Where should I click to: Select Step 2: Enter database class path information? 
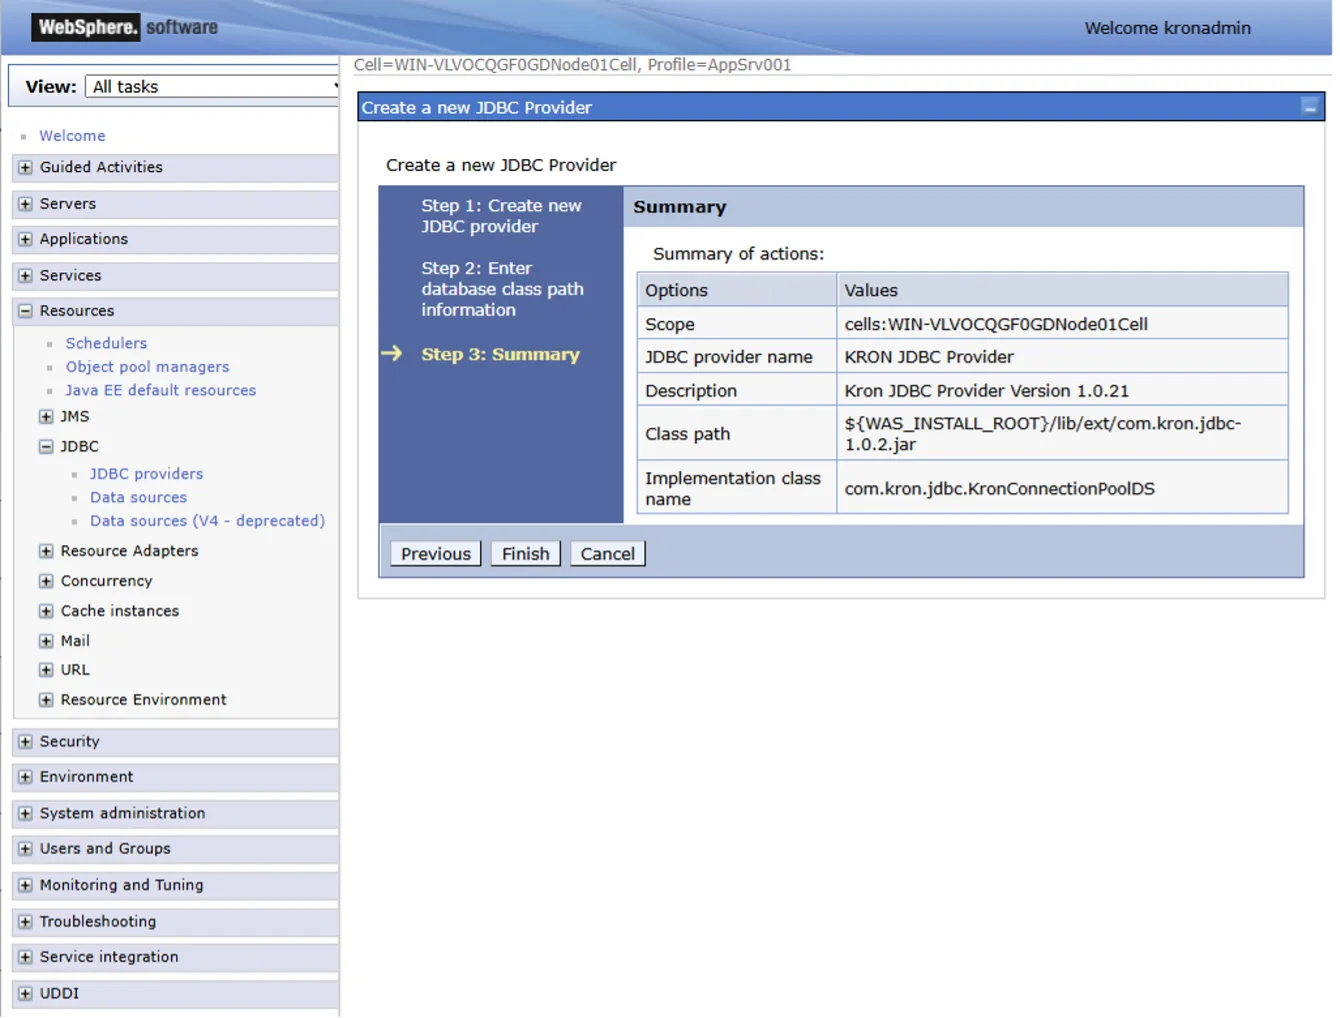point(502,289)
